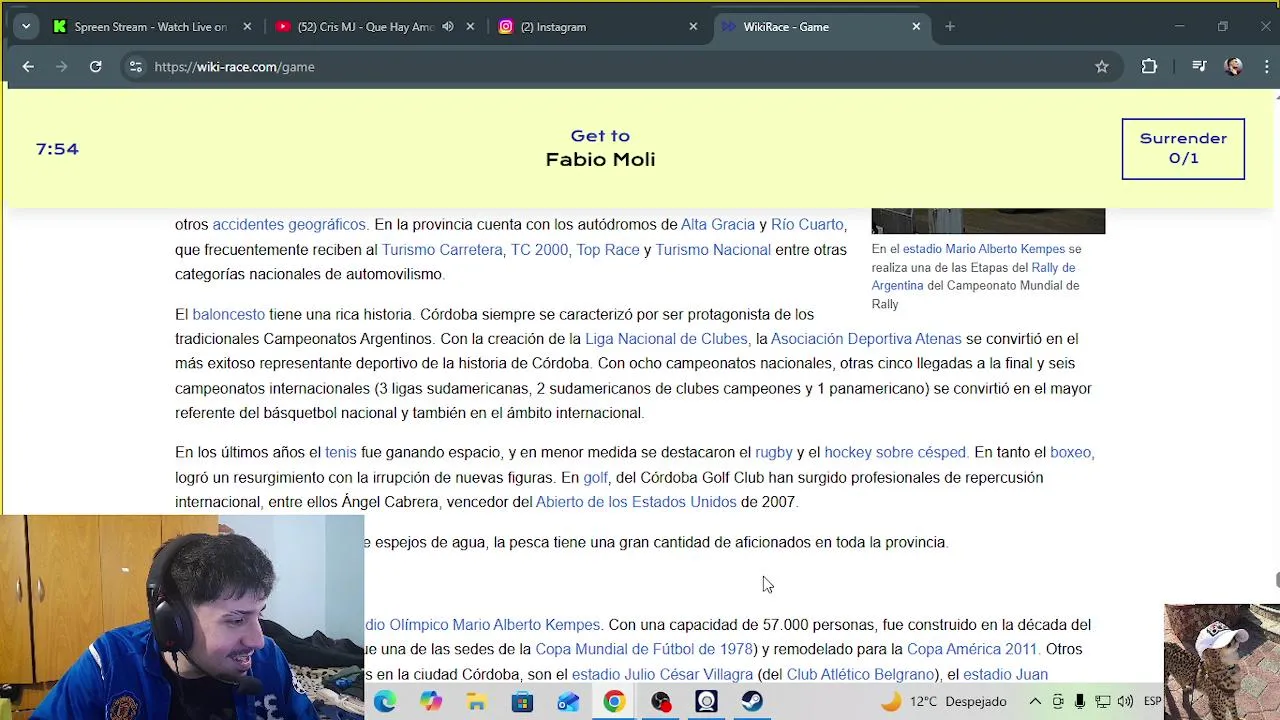Click the page vertical scrollbar thumb
The height and width of the screenshot is (720, 1280).
[1276, 581]
